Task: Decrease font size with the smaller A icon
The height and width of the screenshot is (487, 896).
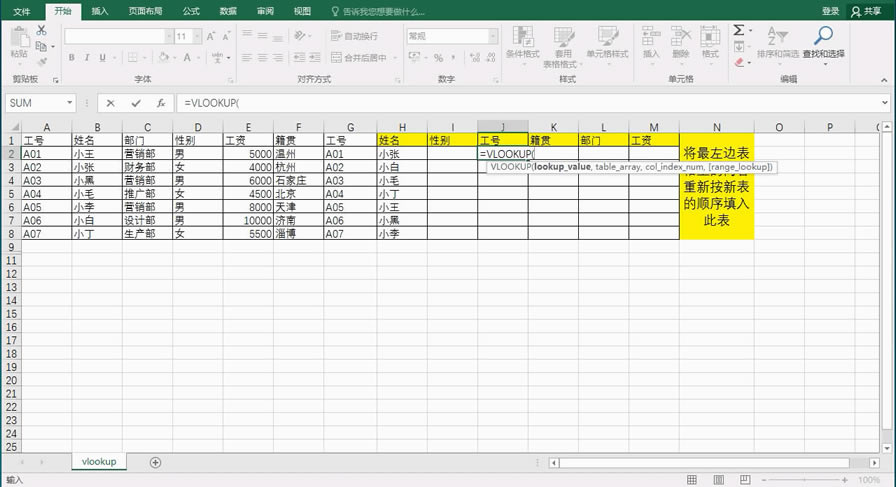Action: point(226,37)
